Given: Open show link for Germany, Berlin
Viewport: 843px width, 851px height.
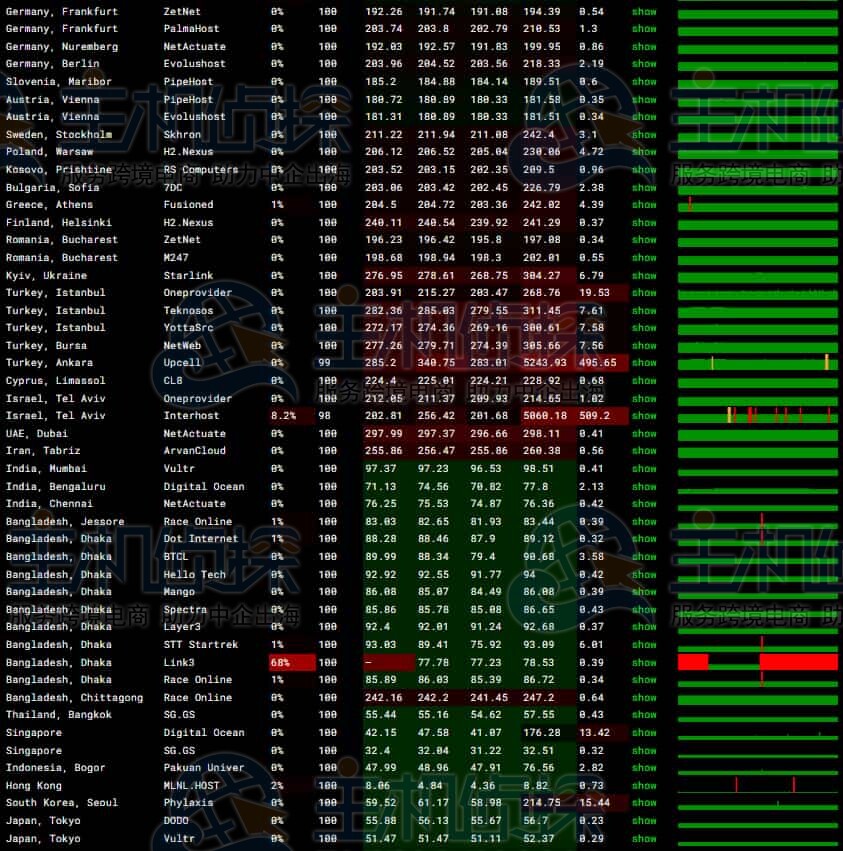Looking at the screenshot, I should (644, 64).
